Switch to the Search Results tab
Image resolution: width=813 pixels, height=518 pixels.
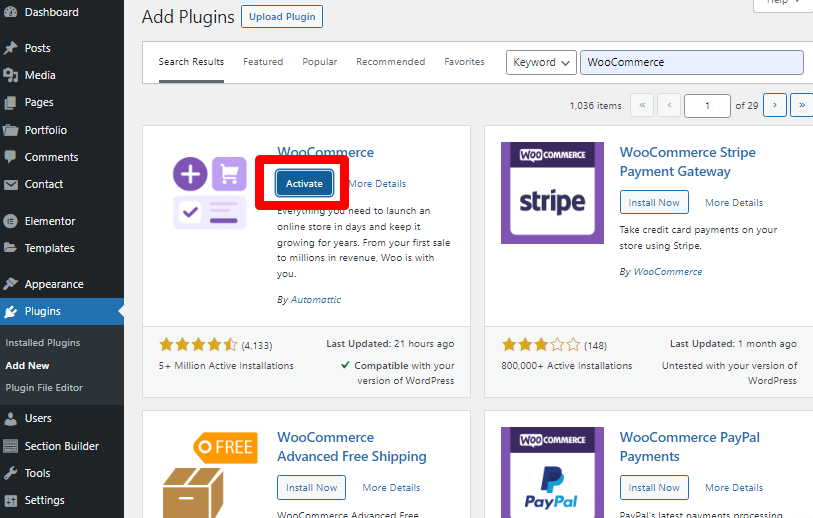coord(191,62)
